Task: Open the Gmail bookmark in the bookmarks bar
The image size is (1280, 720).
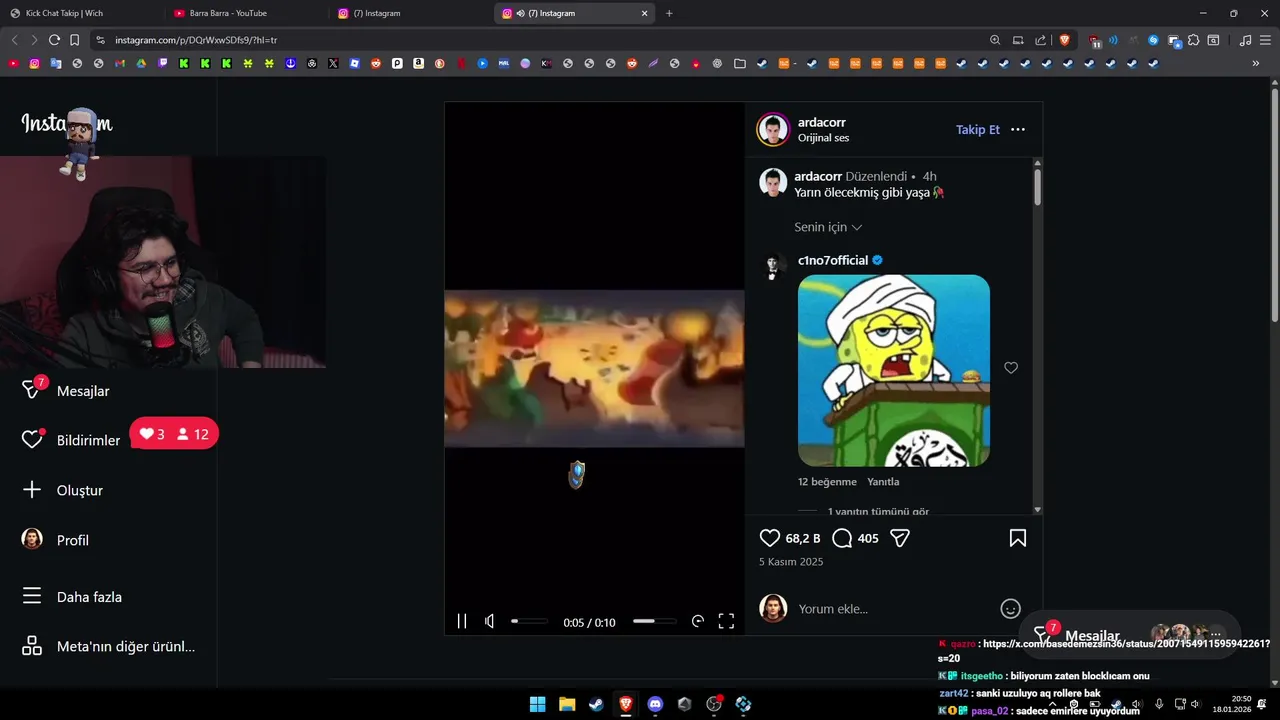Action: click(120, 63)
